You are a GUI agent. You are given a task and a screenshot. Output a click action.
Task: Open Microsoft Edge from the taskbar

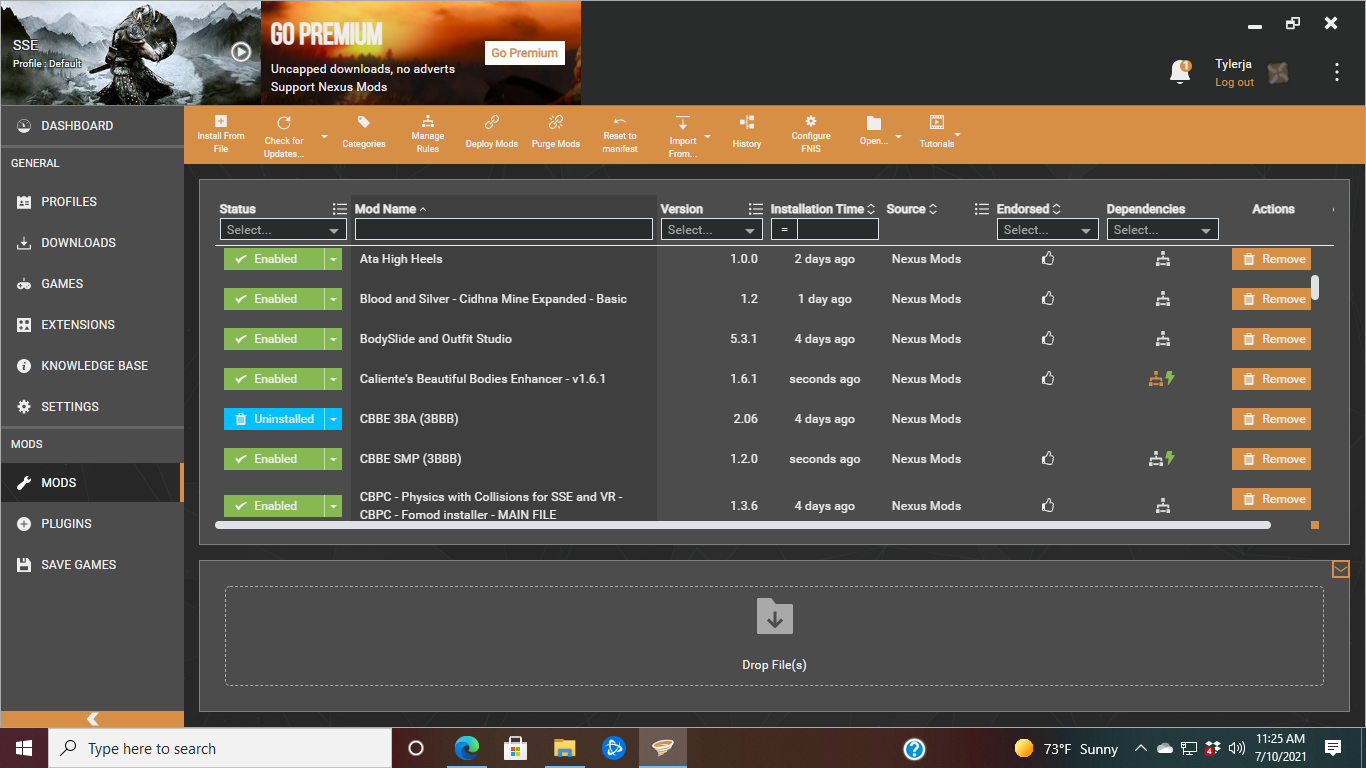tap(466, 748)
